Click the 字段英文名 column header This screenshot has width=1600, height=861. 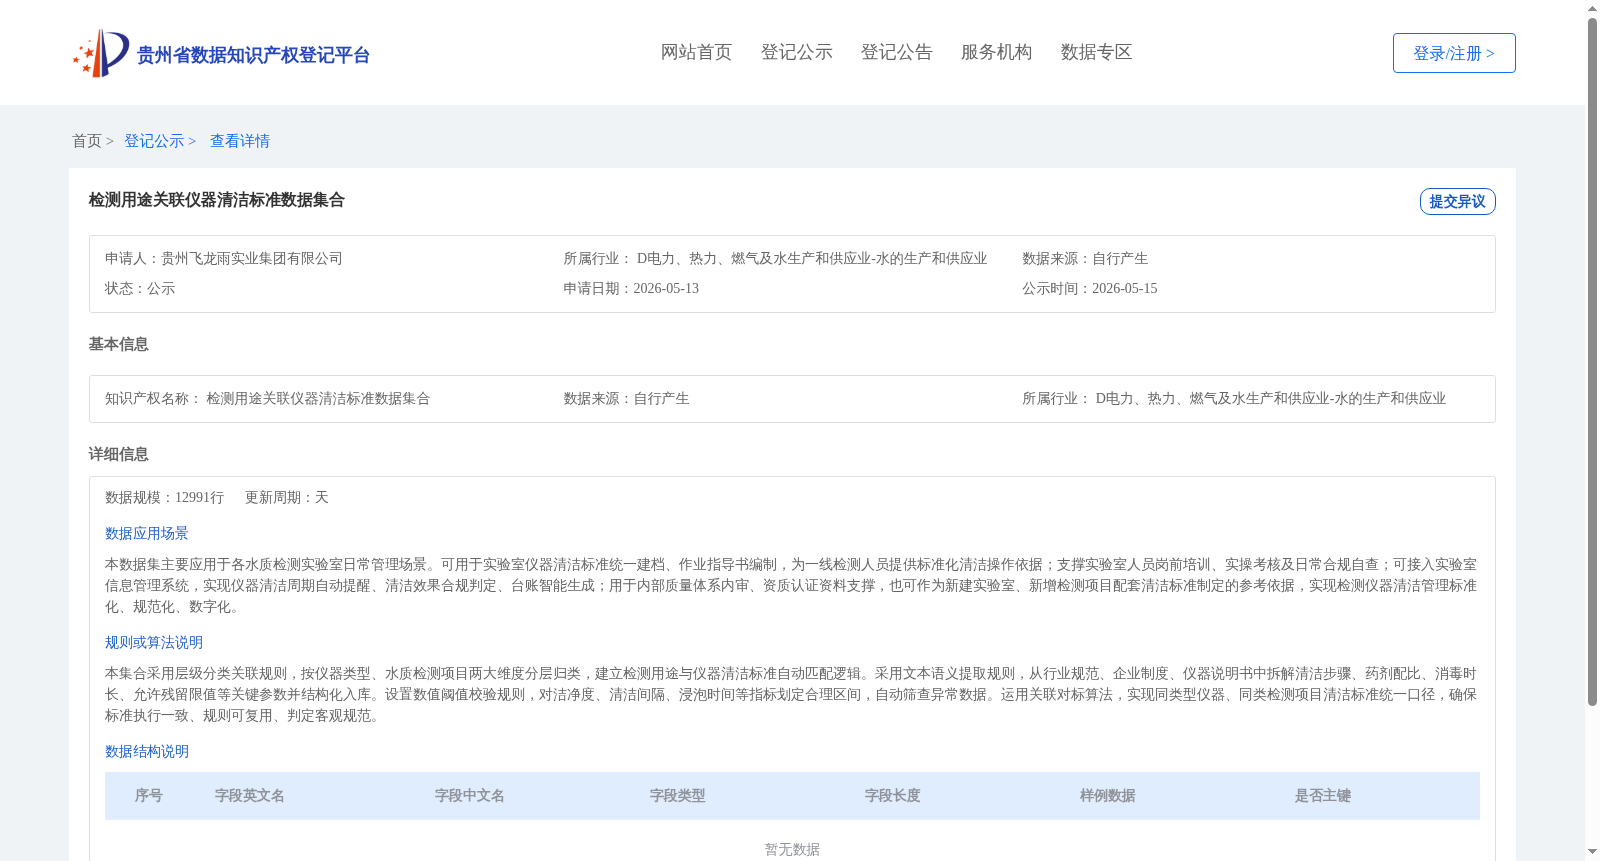250,796
